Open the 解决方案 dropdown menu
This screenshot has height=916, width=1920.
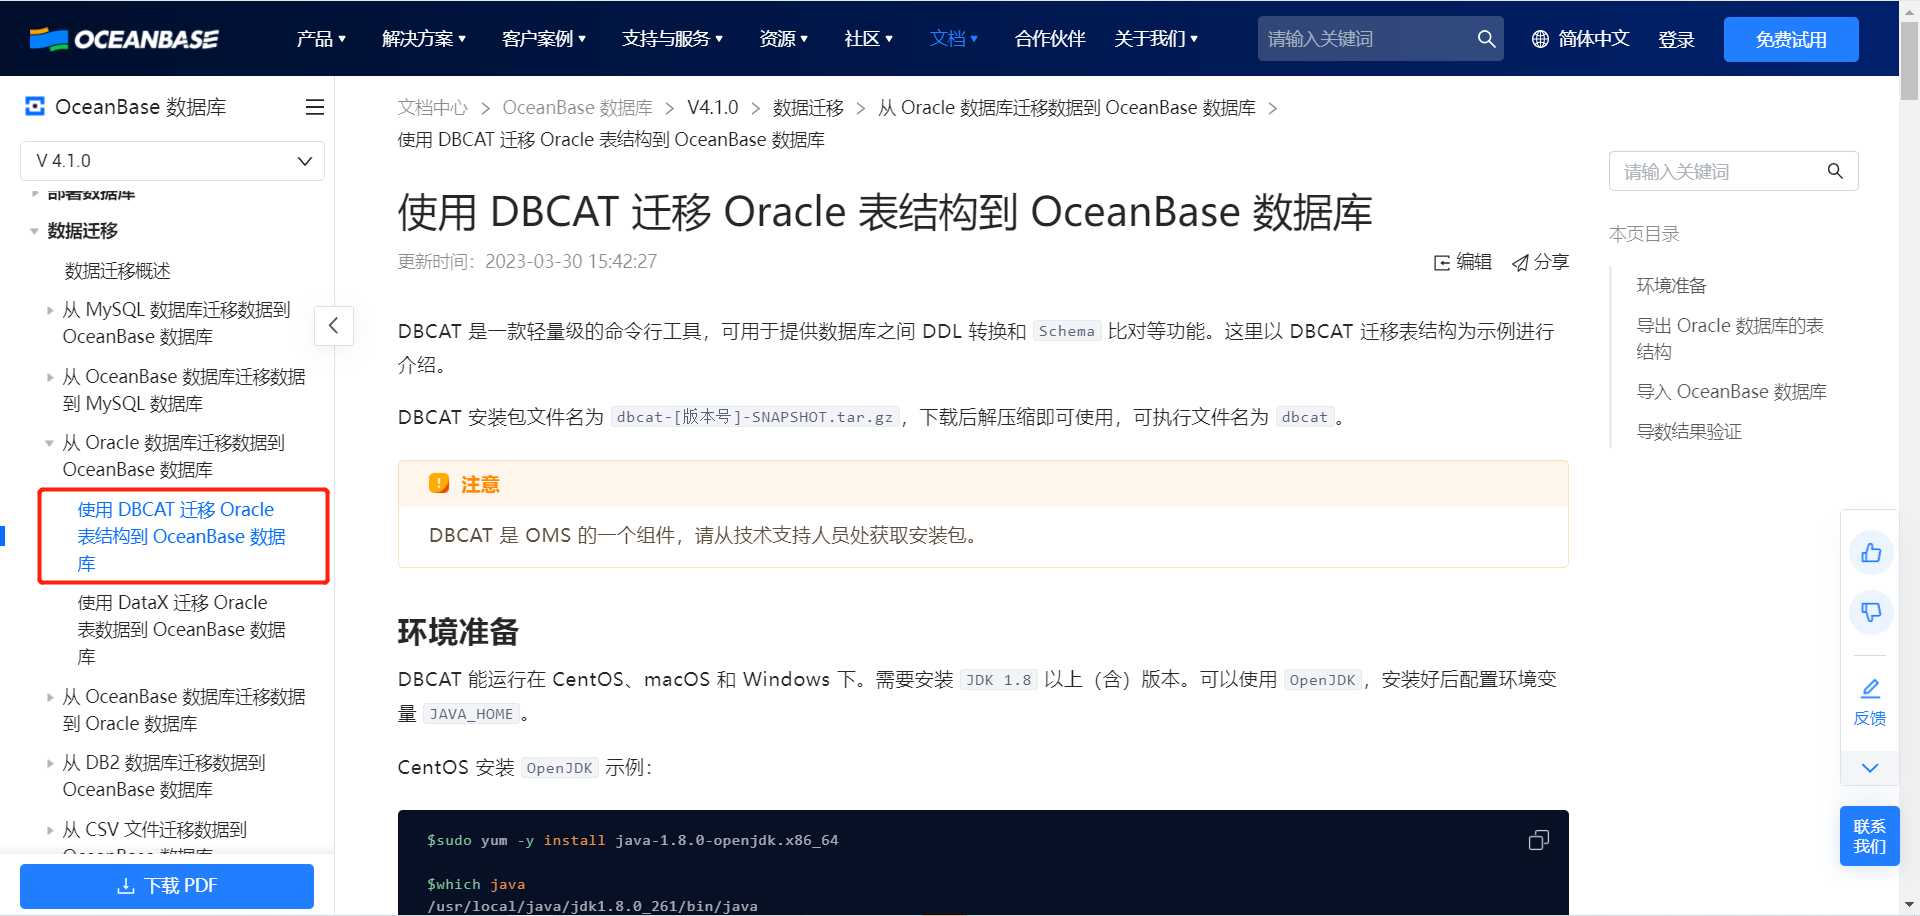(x=424, y=39)
